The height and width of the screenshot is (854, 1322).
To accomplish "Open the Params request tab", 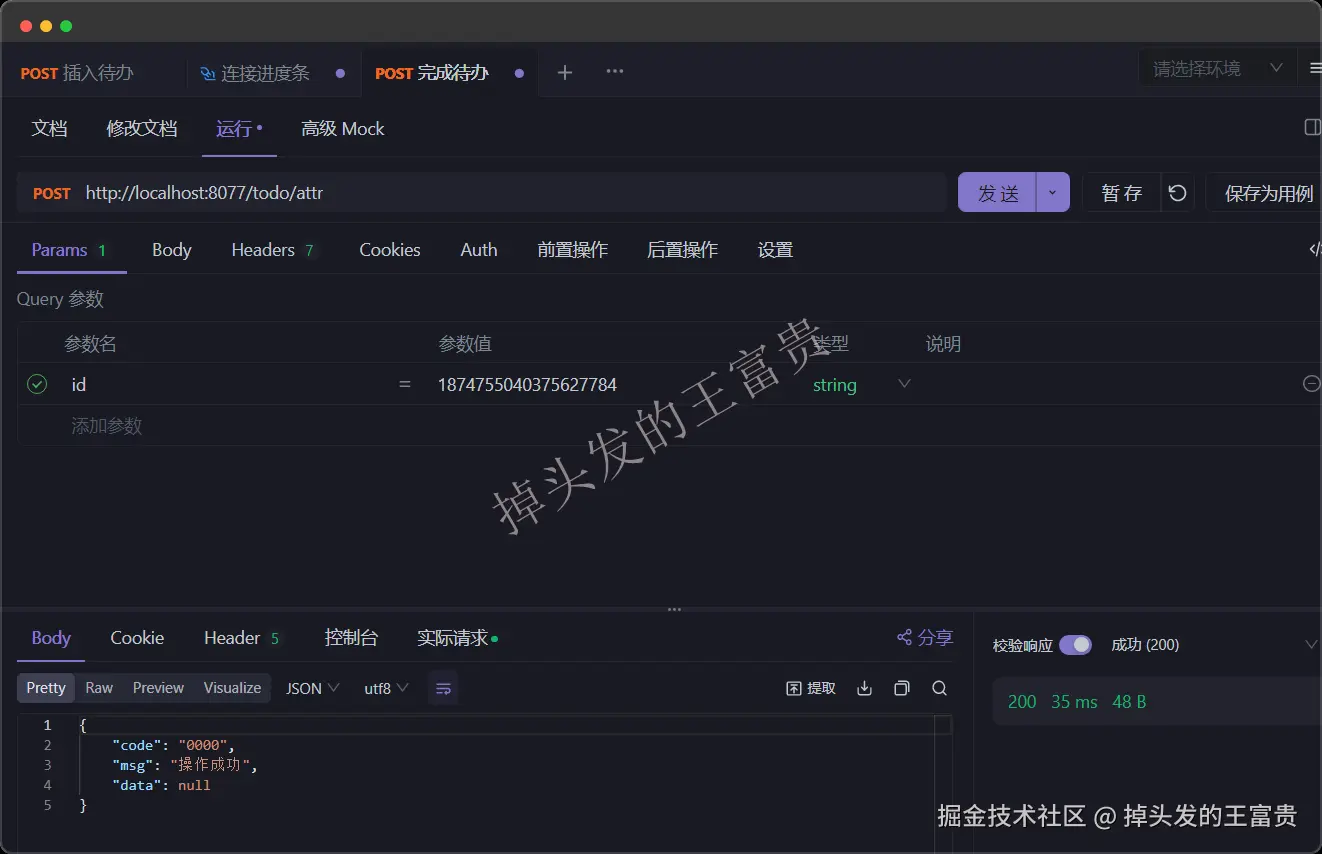I will pyautogui.click(x=69, y=250).
